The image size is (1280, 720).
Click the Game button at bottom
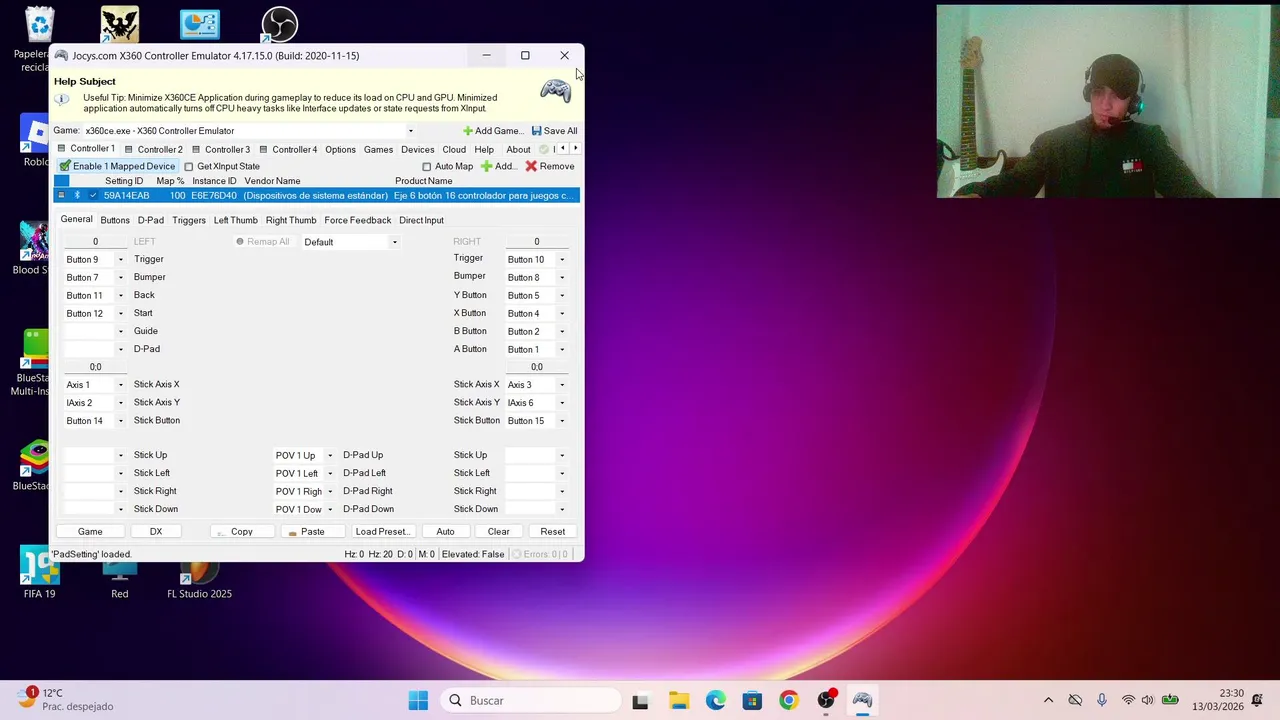click(90, 532)
